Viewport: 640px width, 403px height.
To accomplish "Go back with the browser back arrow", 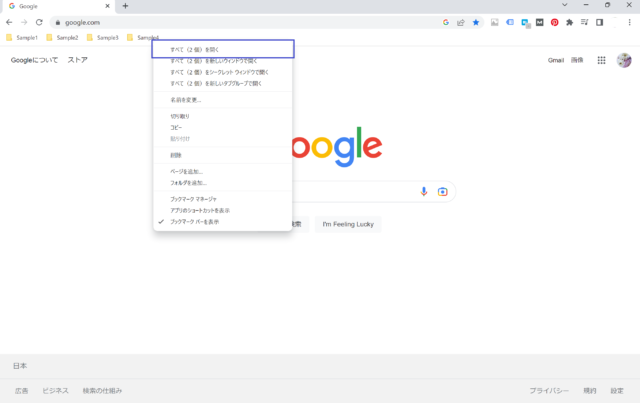I will click(9, 22).
